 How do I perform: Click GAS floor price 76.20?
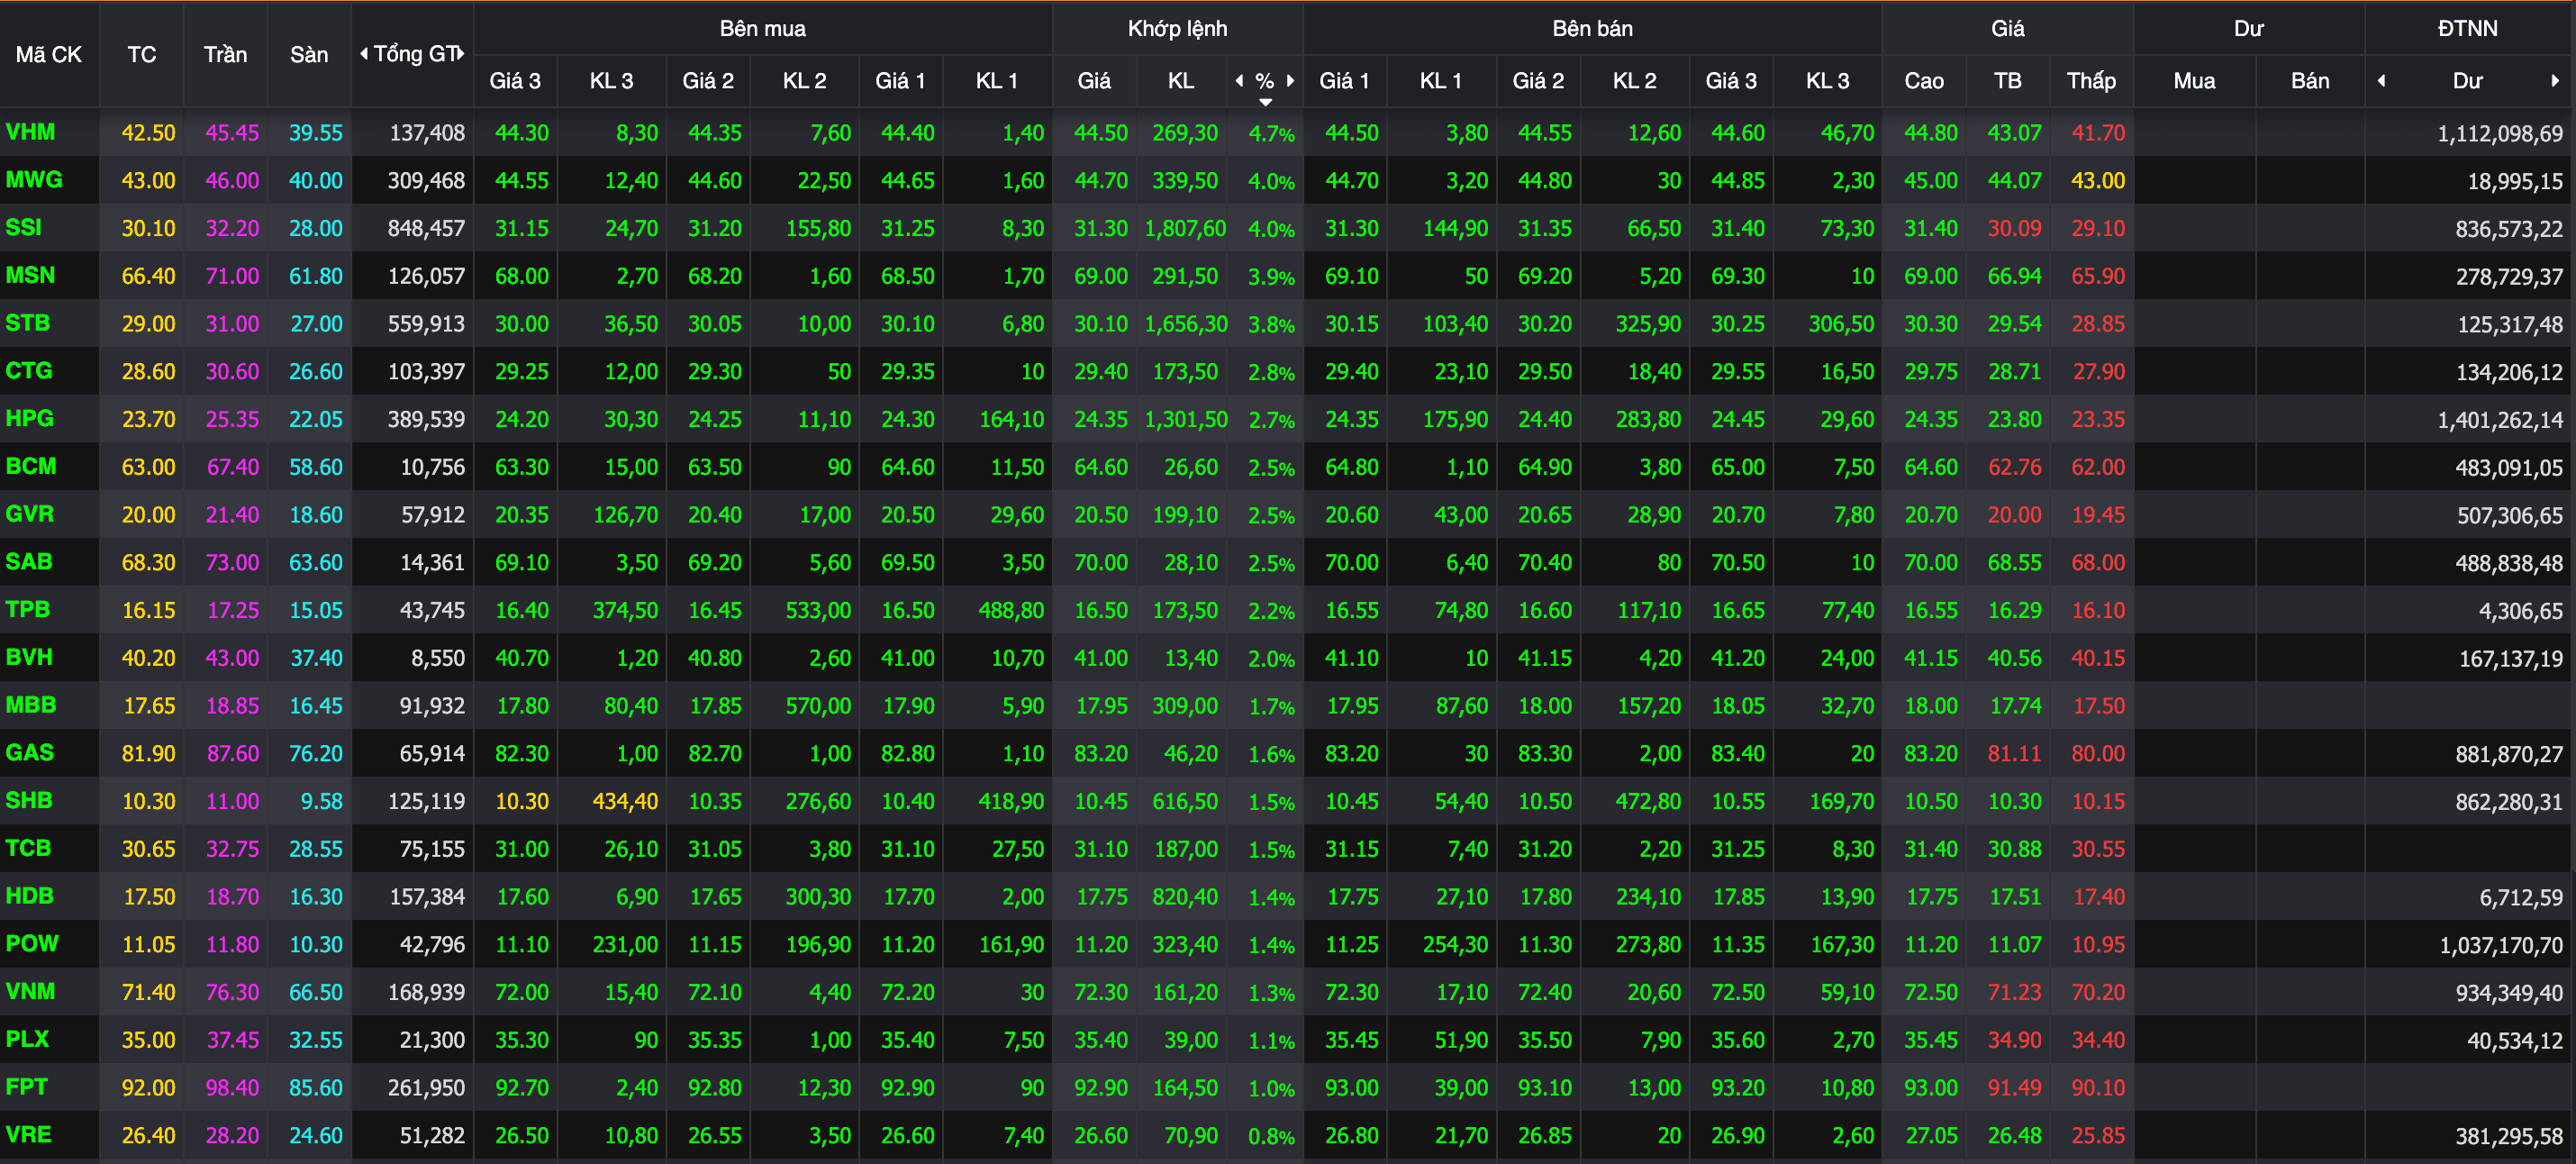[x=315, y=754]
